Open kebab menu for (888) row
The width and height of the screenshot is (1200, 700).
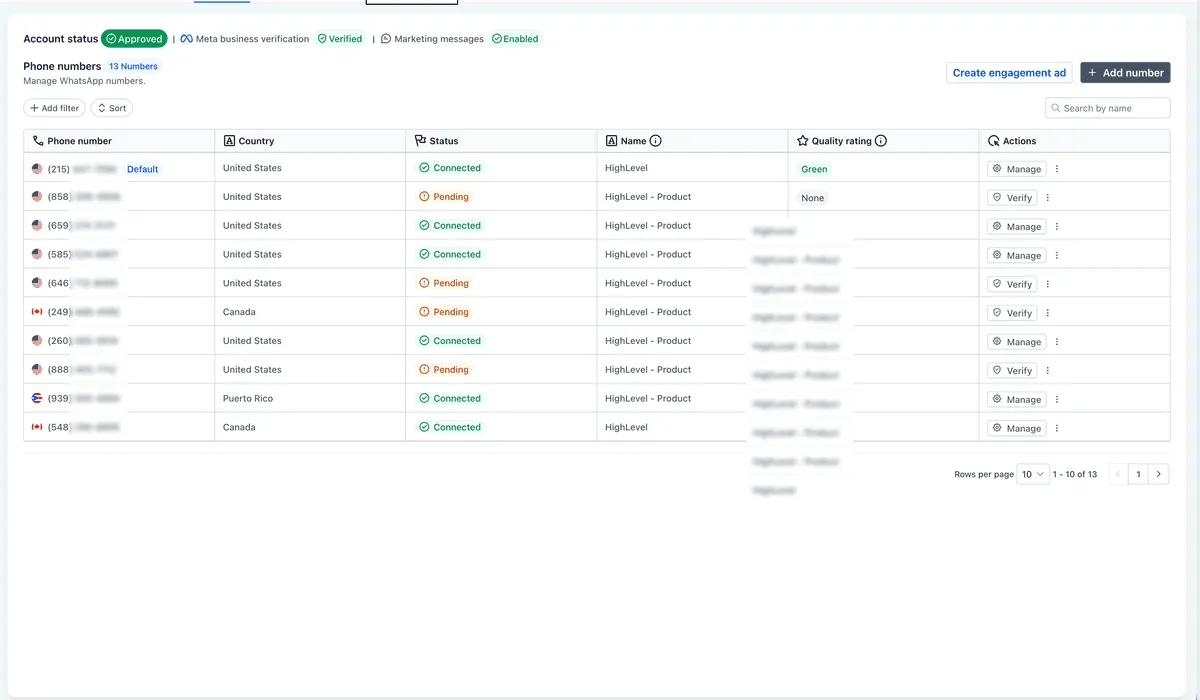[1048, 370]
